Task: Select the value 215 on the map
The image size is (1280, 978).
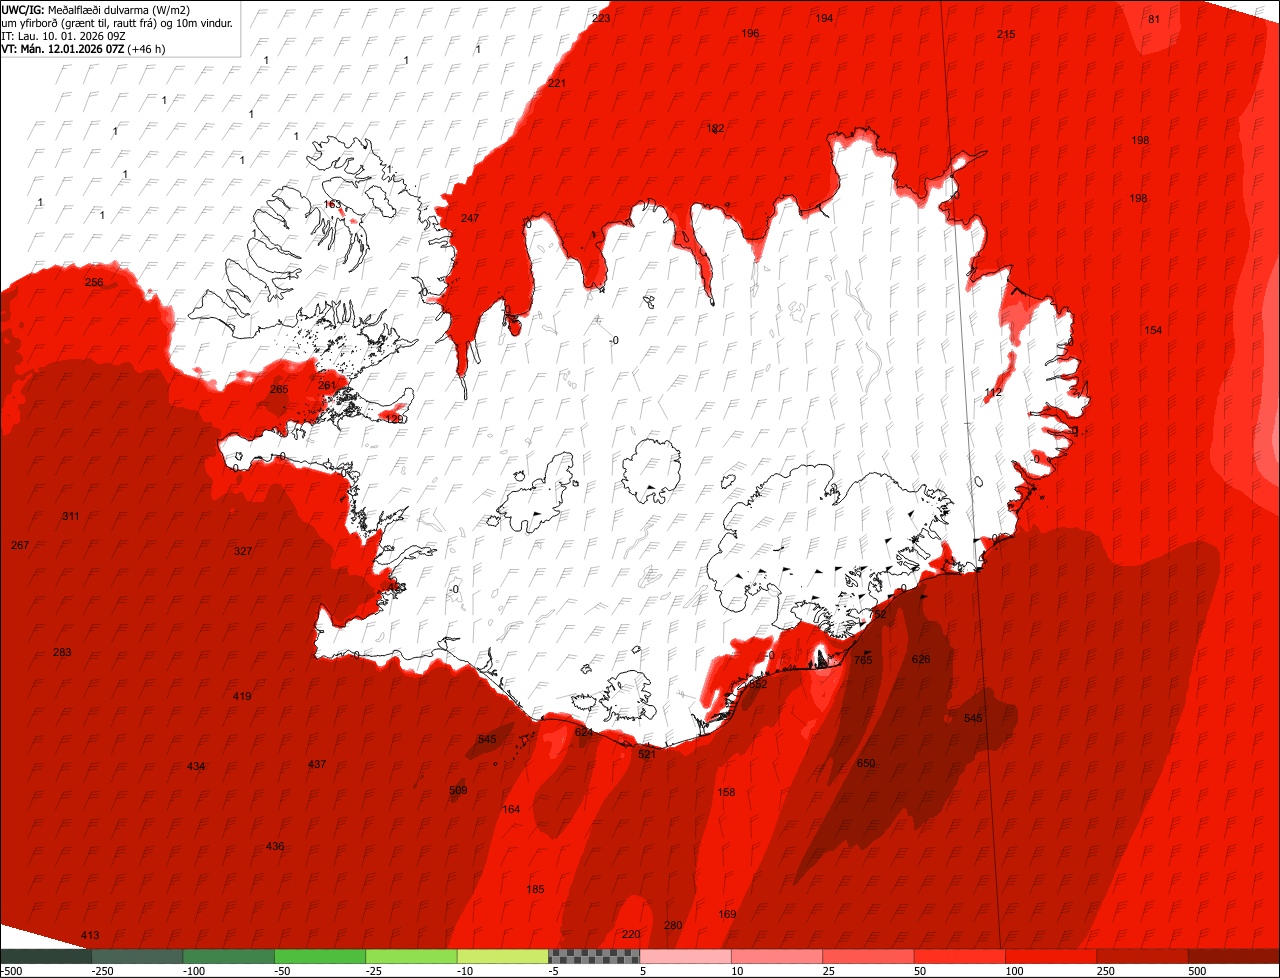Action: click(x=1006, y=35)
